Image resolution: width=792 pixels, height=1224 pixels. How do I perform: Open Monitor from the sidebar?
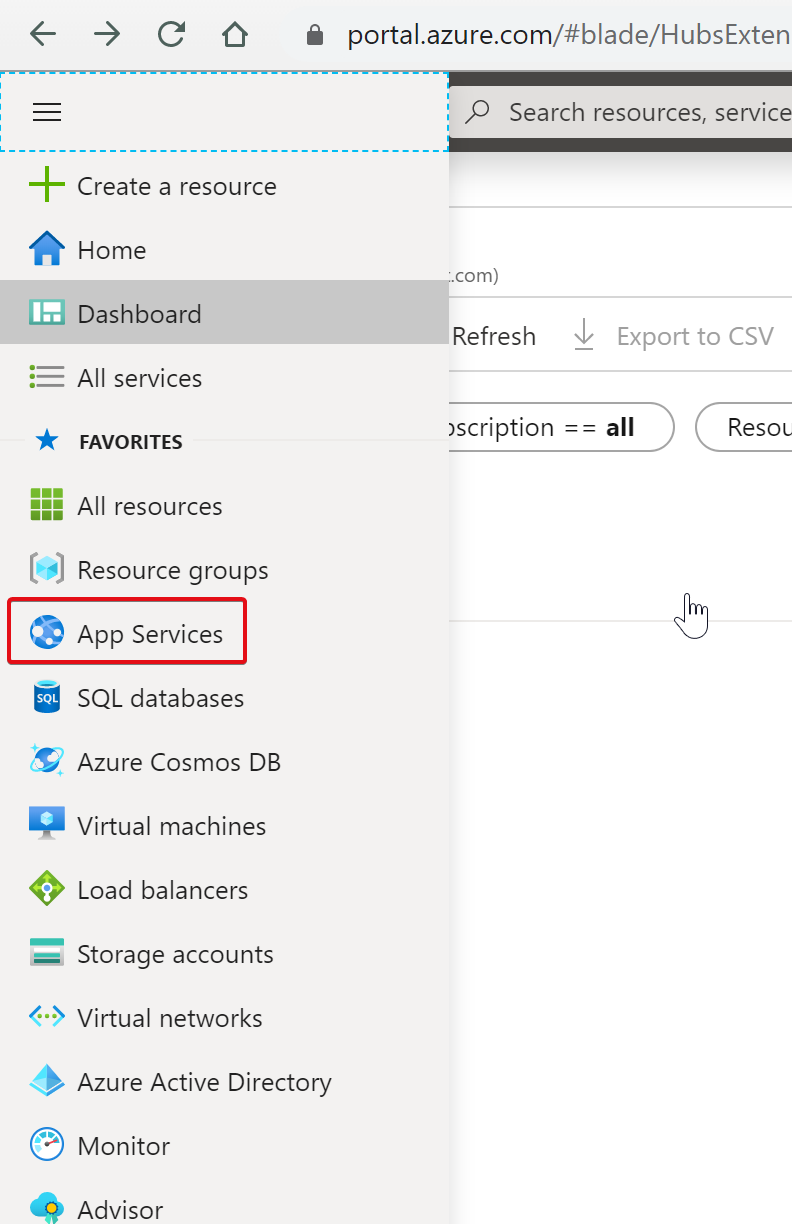click(123, 1146)
